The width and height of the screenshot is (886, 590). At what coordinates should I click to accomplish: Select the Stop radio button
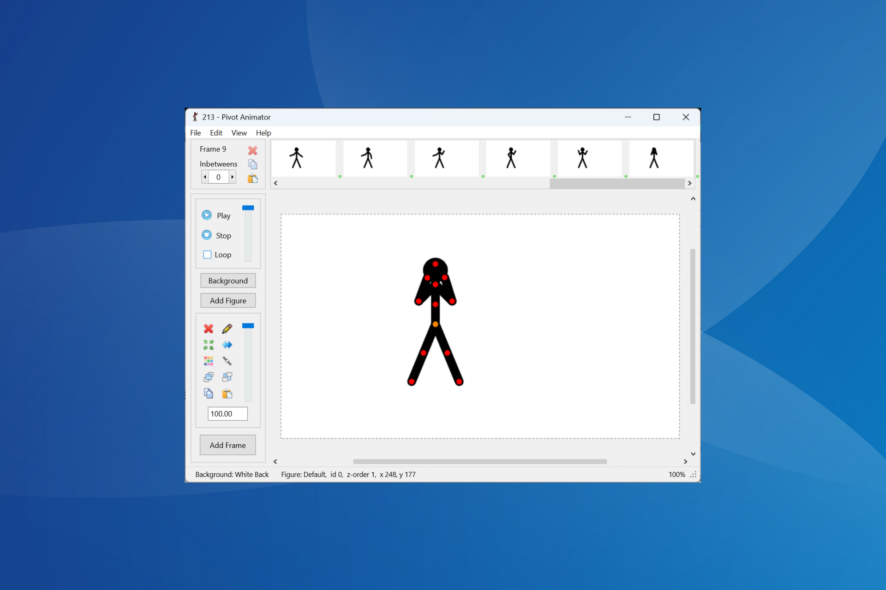209,235
